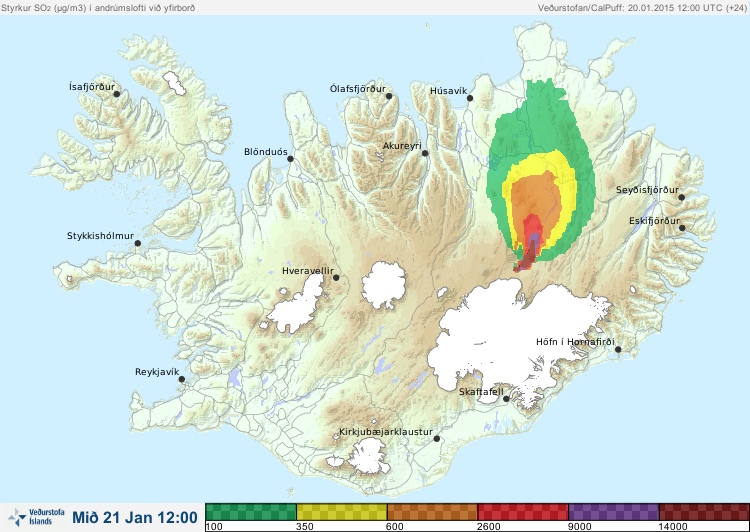Click the Höfn í Hornafirði marker dot
Viewport: 750px width, 532px height.
tap(618, 350)
